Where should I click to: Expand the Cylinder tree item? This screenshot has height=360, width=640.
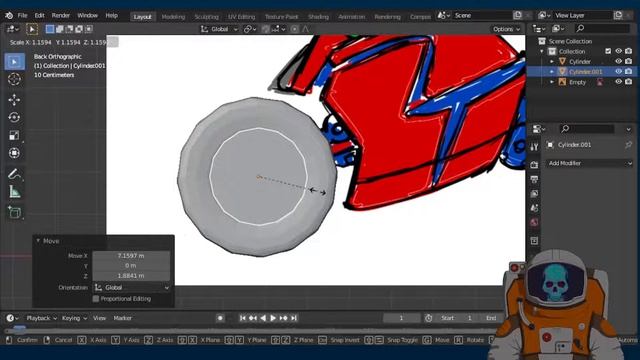tap(552, 62)
